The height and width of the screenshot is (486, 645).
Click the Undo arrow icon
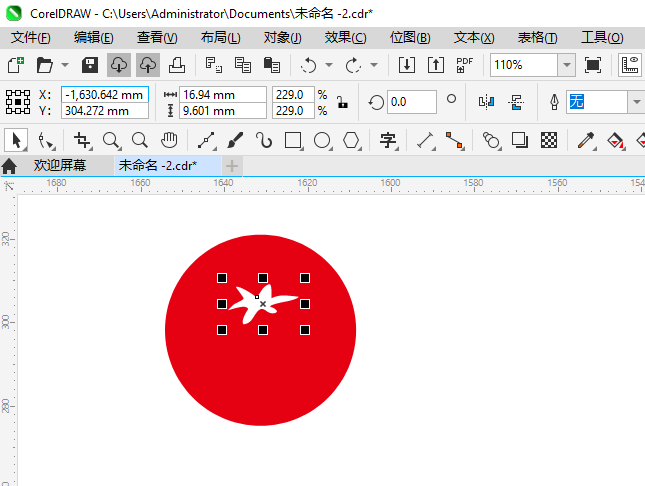(308, 65)
